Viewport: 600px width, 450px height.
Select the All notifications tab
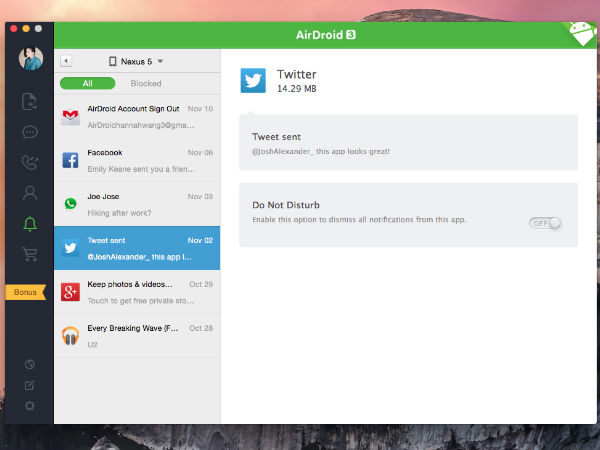pyautogui.click(x=88, y=83)
